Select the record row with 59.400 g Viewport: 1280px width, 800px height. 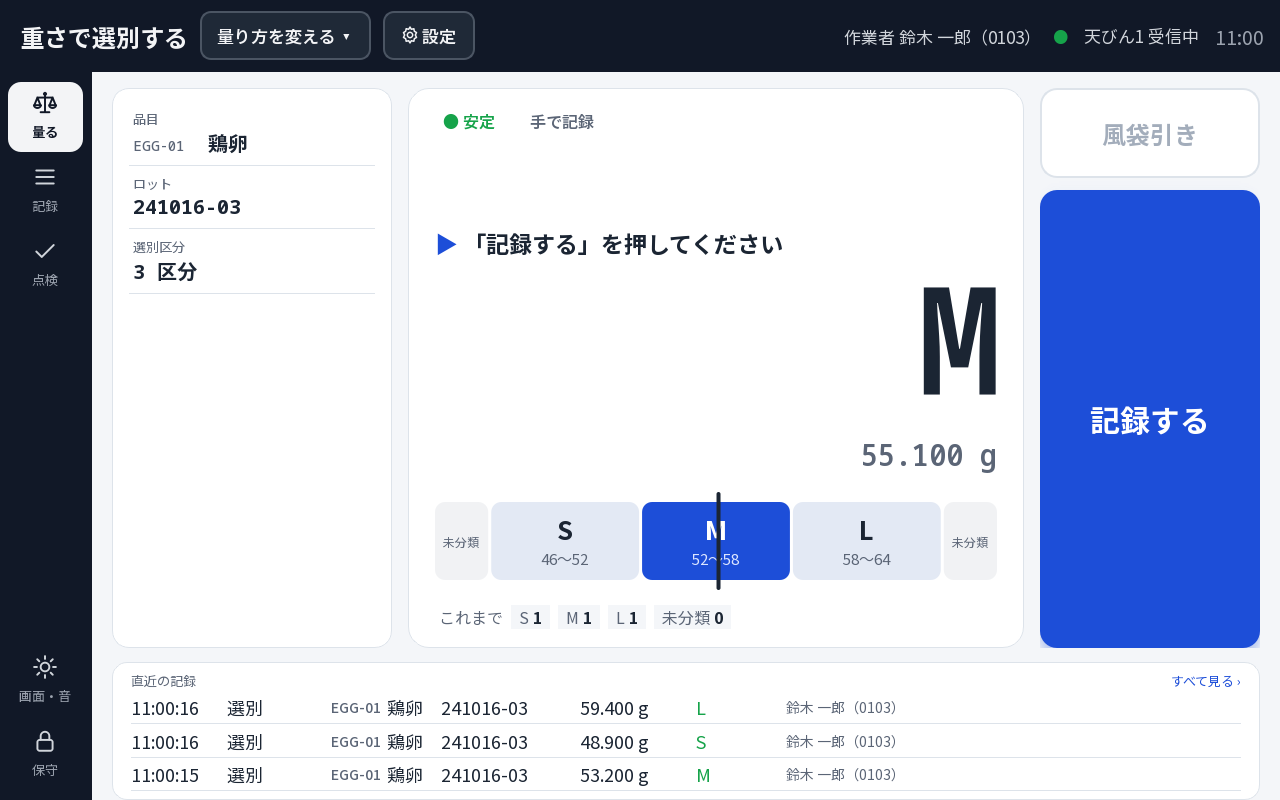click(686, 708)
